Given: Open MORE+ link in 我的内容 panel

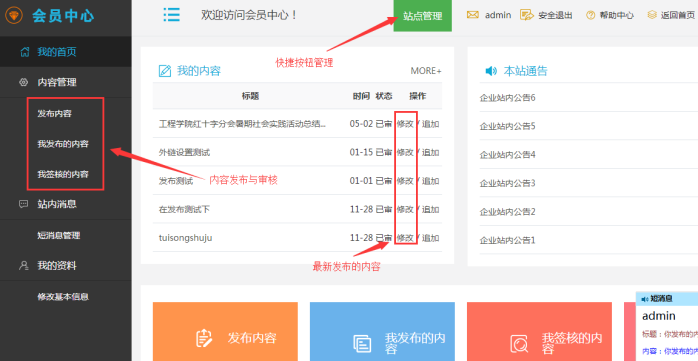Looking at the screenshot, I should tap(426, 71).
